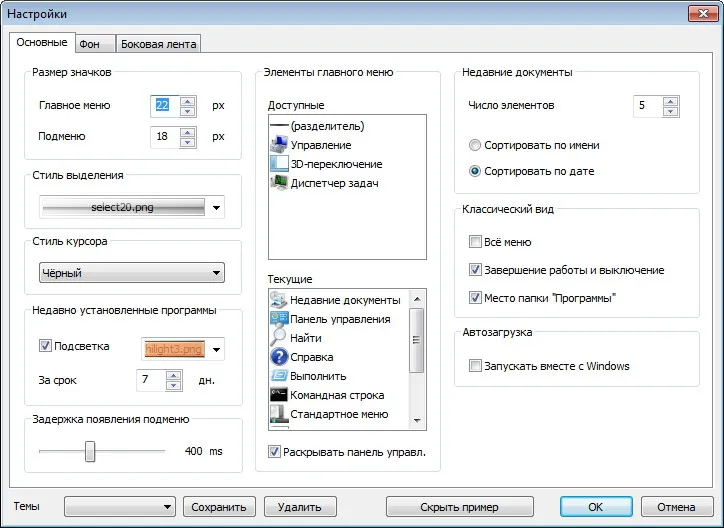Click the Скрыть пример button

click(x=459, y=507)
